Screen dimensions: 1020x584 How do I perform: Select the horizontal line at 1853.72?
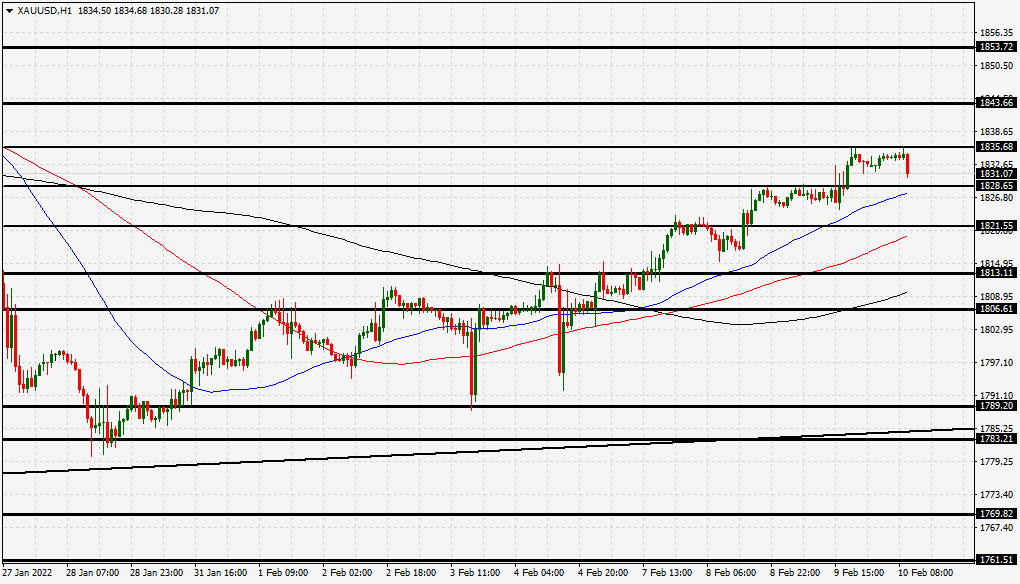coord(488,47)
